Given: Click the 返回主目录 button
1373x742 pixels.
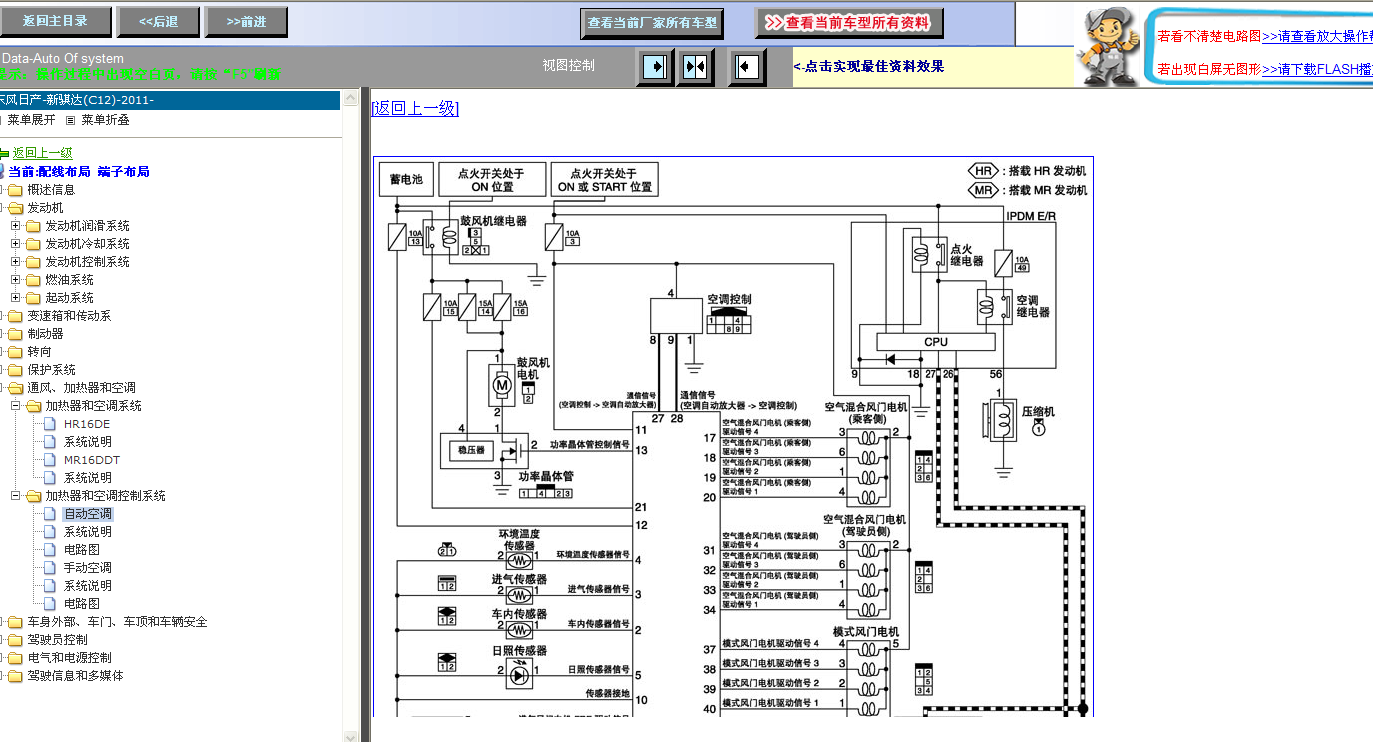Looking at the screenshot, I should [55, 21].
